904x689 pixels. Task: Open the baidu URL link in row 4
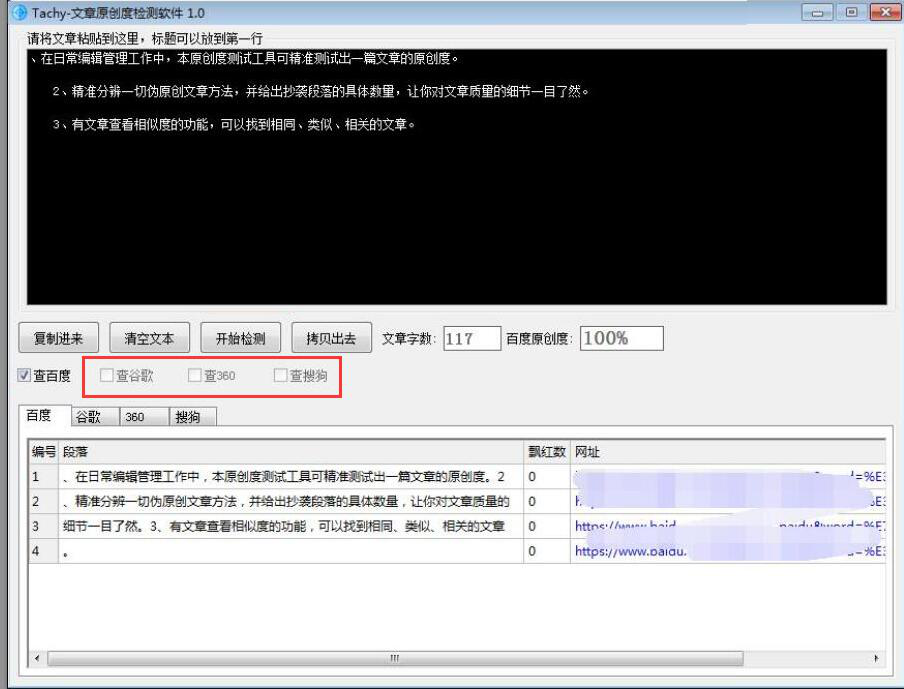click(x=730, y=551)
